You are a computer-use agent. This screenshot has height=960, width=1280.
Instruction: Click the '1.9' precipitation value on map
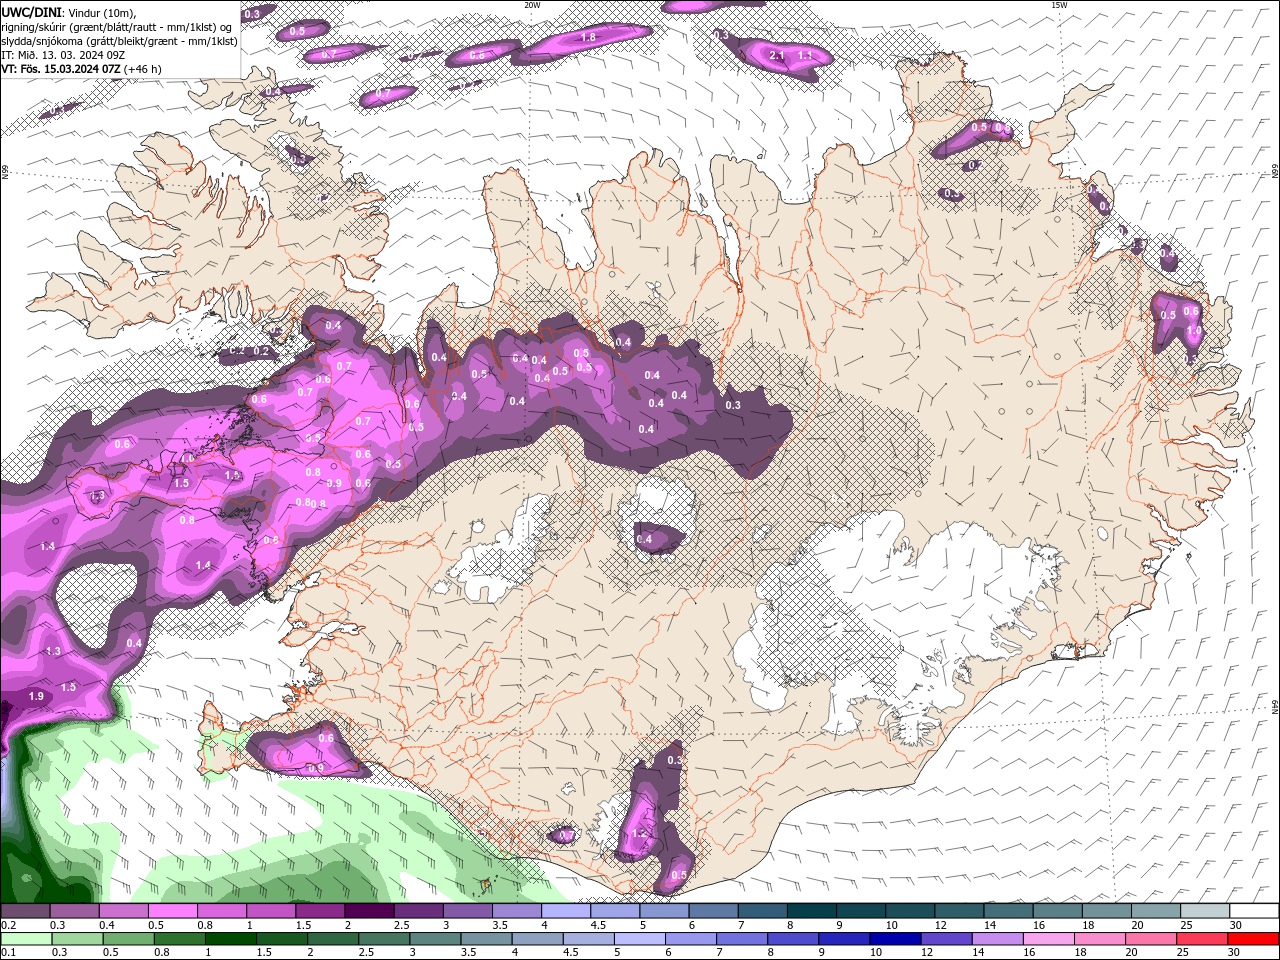point(37,696)
